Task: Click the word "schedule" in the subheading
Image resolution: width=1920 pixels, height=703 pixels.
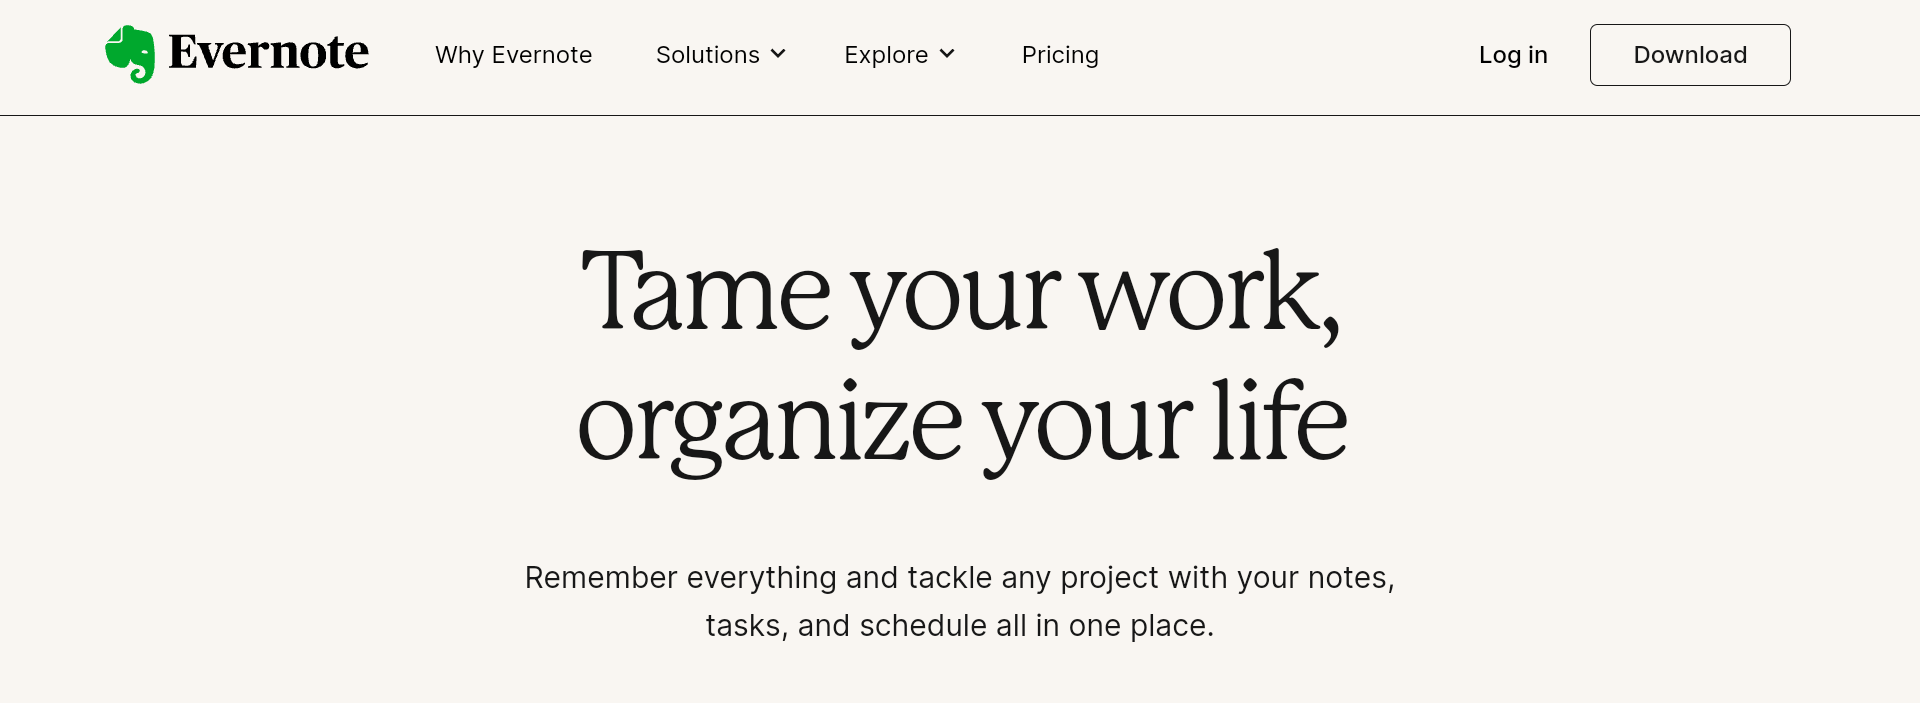Action: (923, 626)
